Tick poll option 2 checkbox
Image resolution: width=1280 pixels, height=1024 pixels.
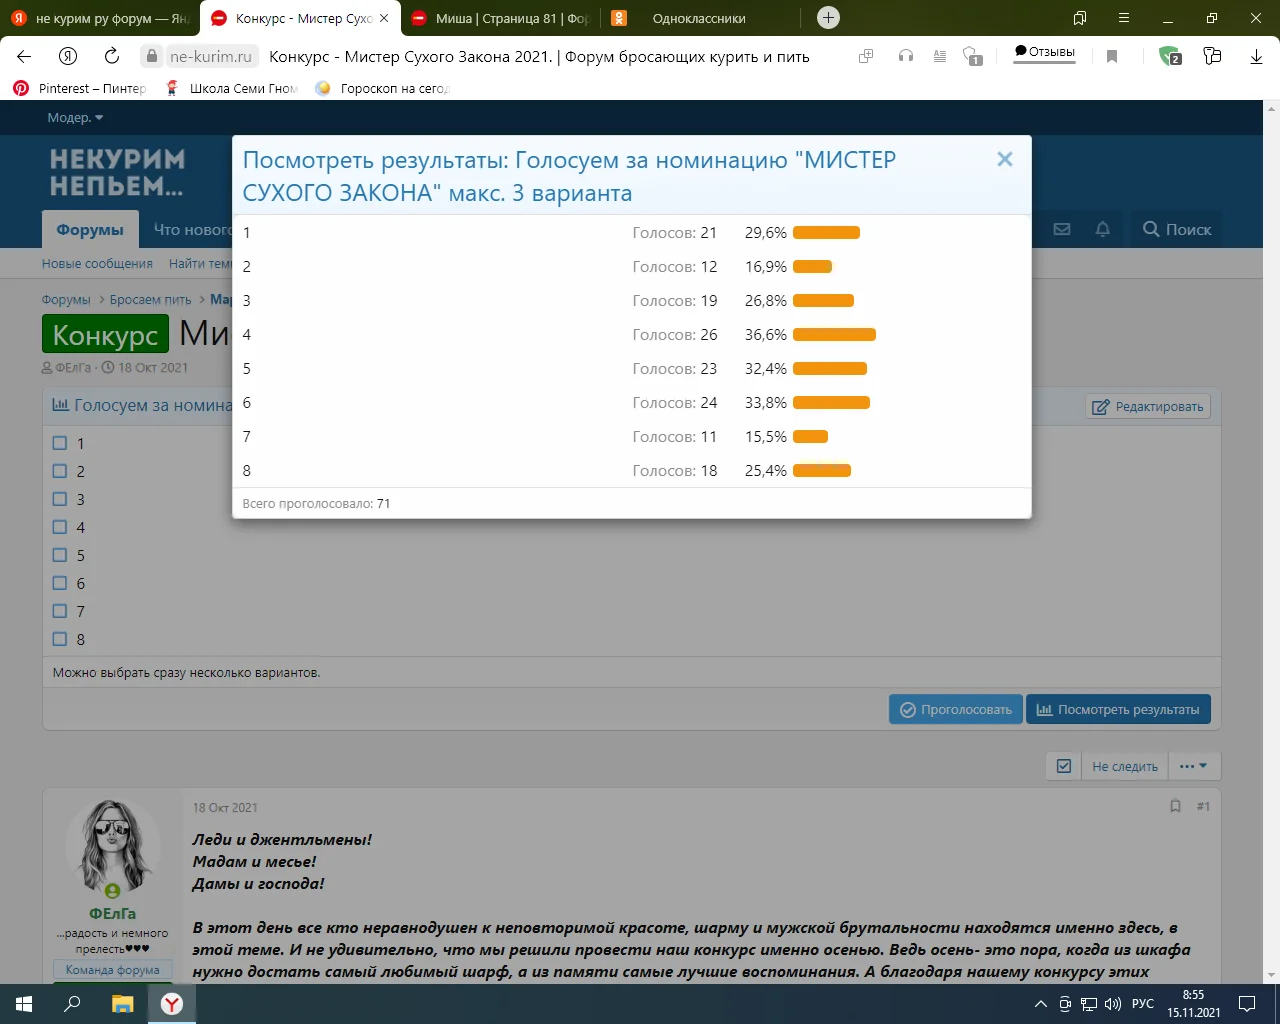[60, 471]
